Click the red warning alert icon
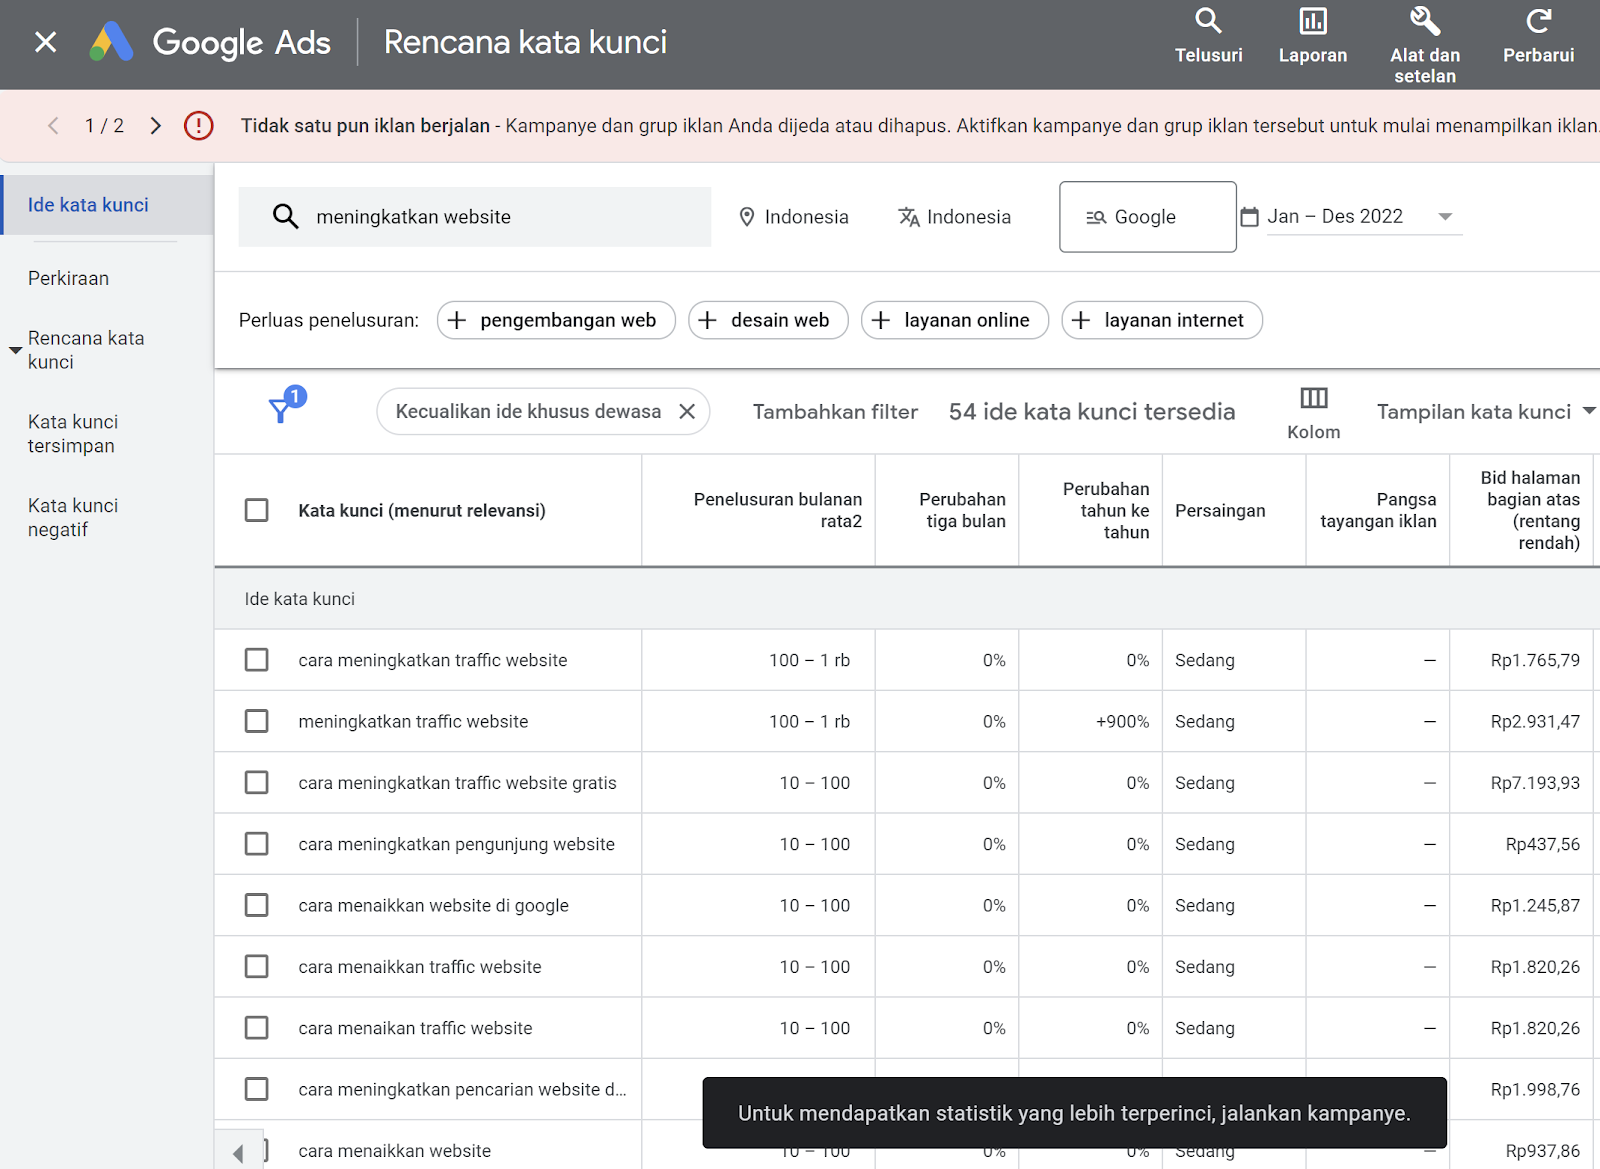1600x1169 pixels. click(x=198, y=126)
